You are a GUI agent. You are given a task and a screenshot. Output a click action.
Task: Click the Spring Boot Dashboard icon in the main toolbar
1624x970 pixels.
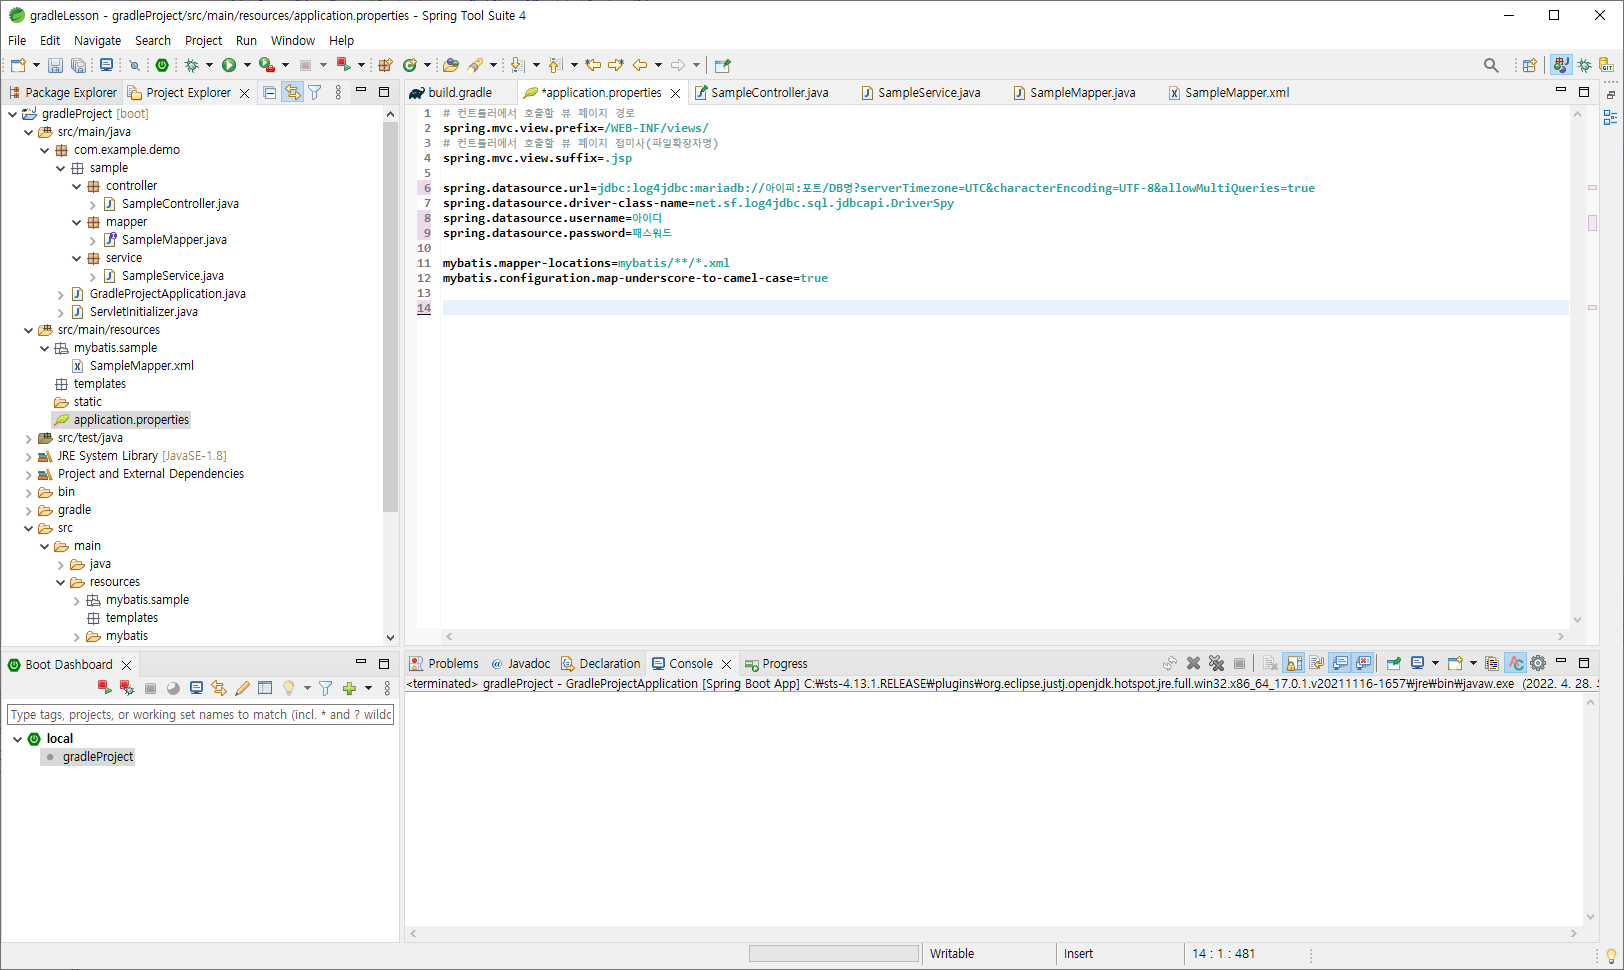(162, 65)
